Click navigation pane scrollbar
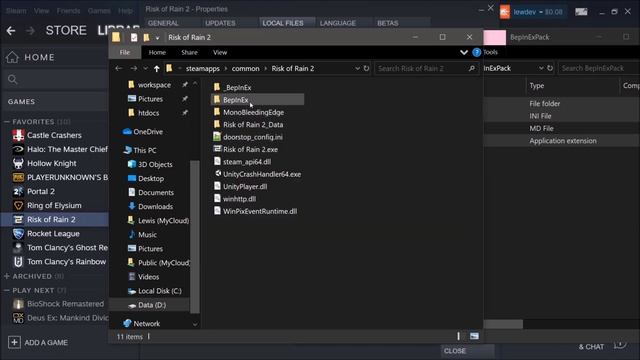Screen dimensions: 640x360 click(x=195, y=236)
